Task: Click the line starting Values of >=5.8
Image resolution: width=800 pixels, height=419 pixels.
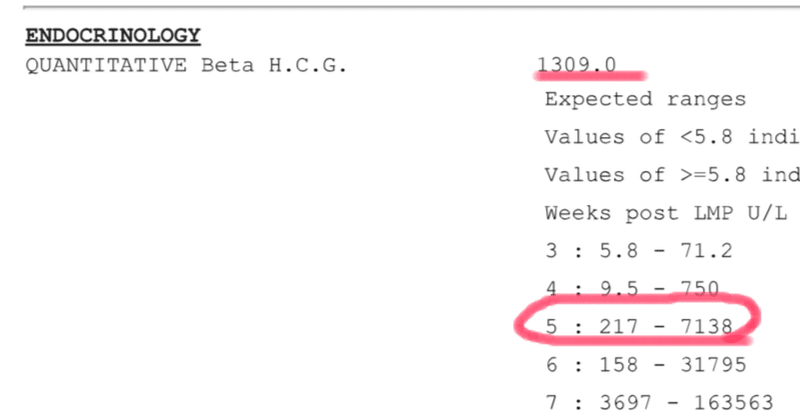Action: pos(671,175)
